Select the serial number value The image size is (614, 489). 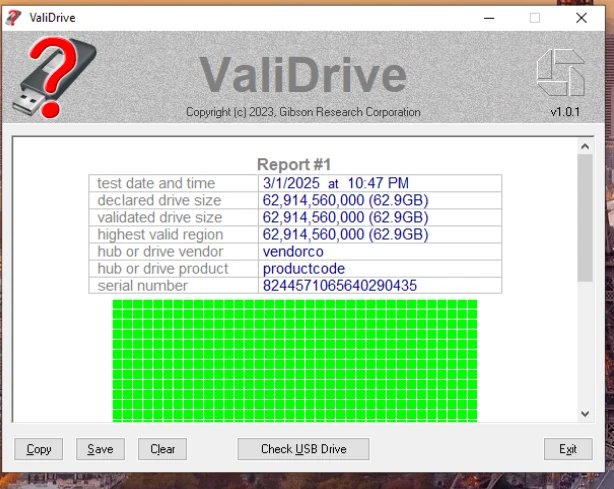point(339,285)
